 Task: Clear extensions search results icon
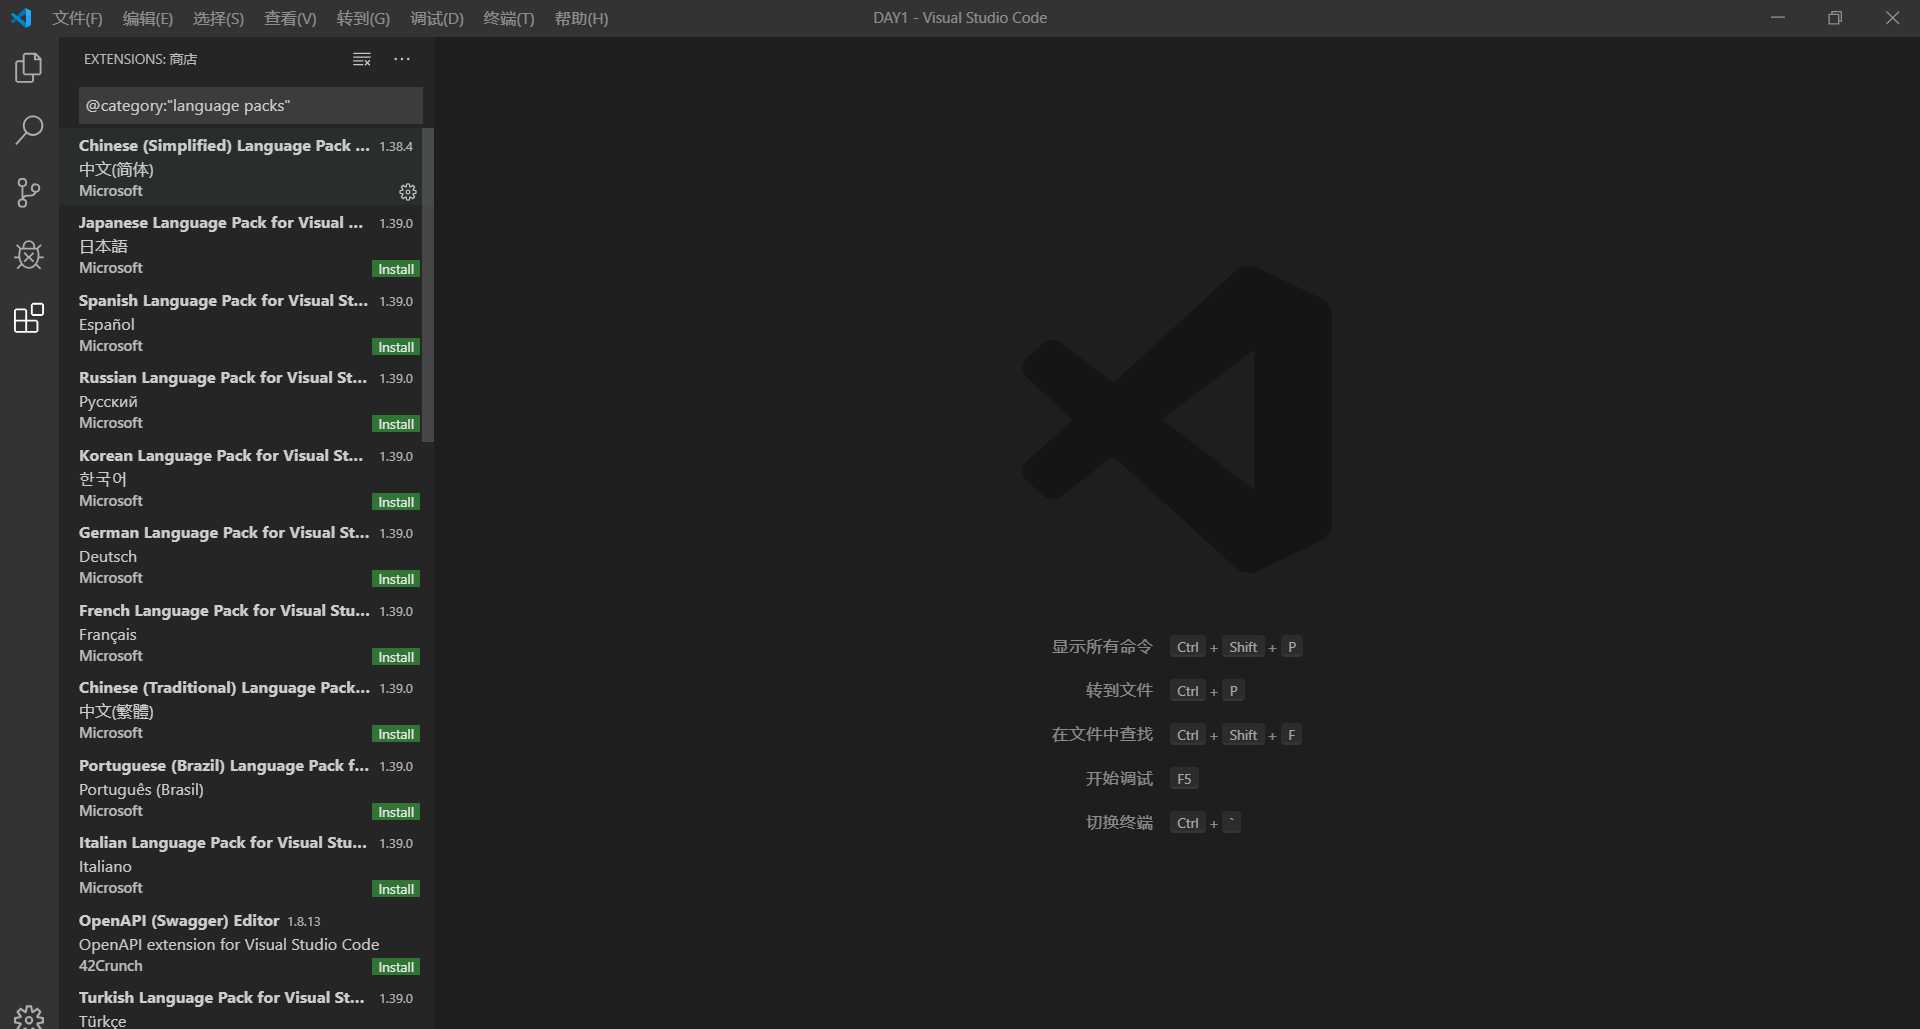(x=362, y=60)
